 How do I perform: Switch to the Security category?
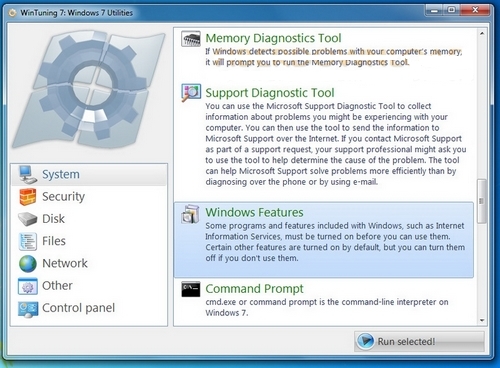(x=89, y=197)
